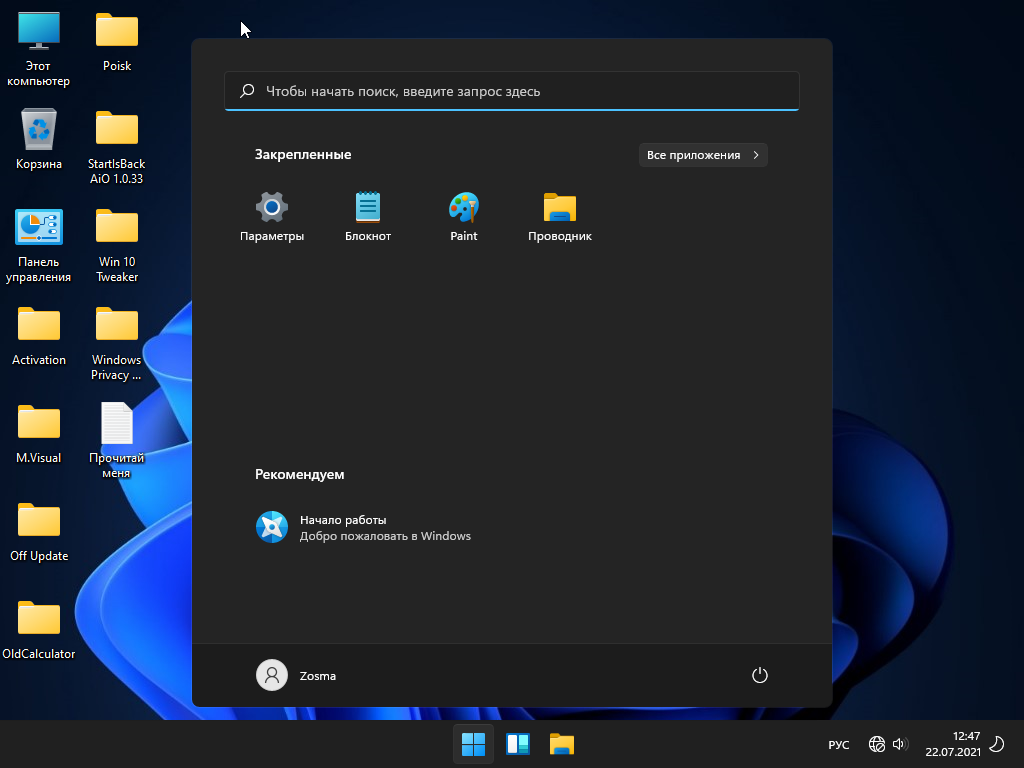The height and width of the screenshot is (768, 1024).
Task: Click the network globe tray icon
Action: (877, 744)
